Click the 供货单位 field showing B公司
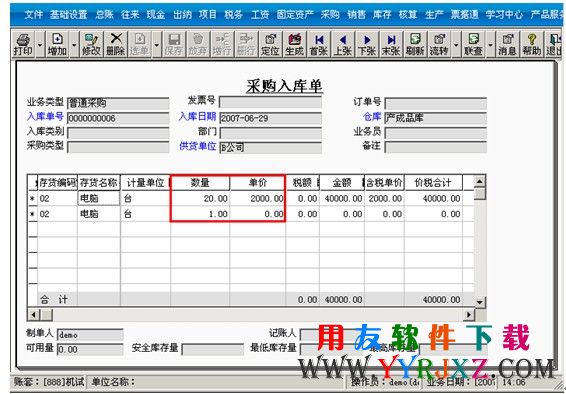This screenshot has height=394, width=566. [270, 148]
